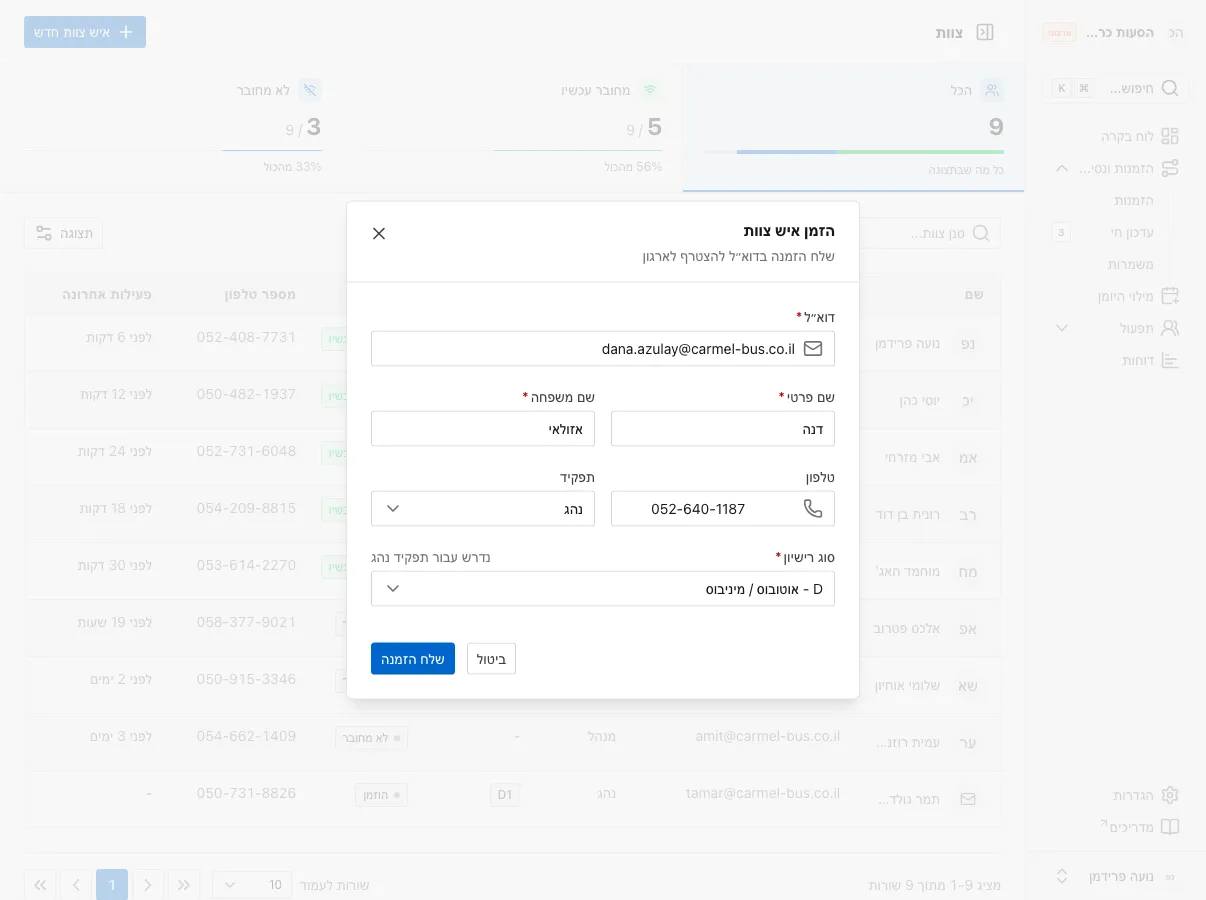Click the פעילות אחרונה column header
This screenshot has width=1206, height=900.
pyautogui.click(x=106, y=294)
